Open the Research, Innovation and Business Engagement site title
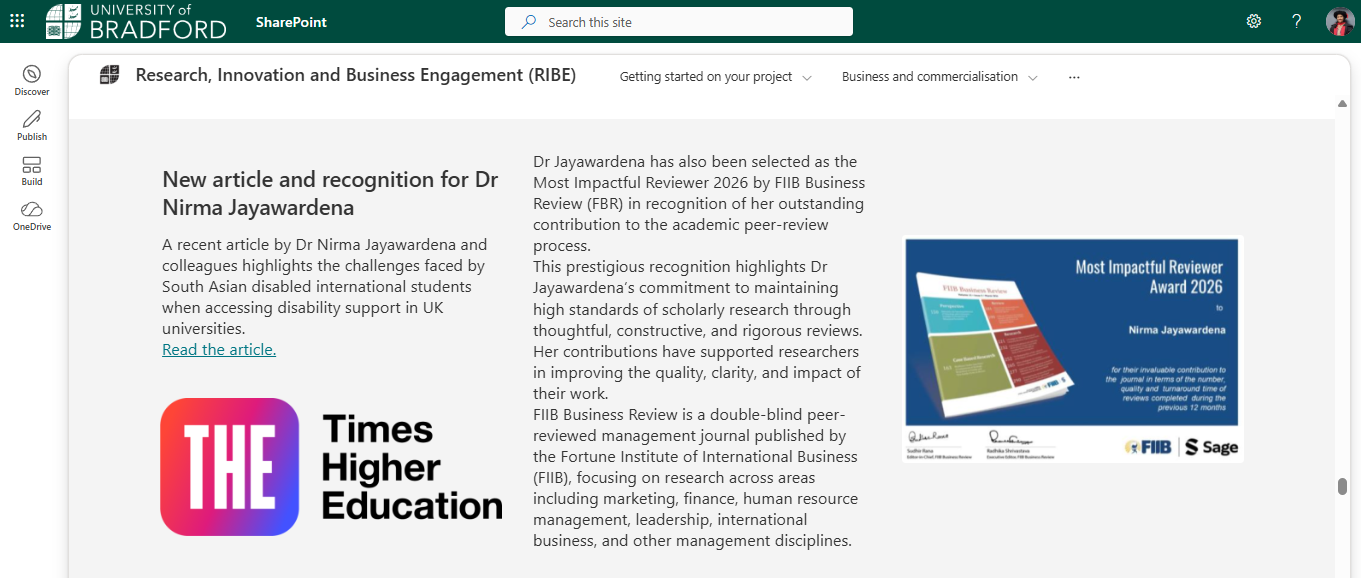This screenshot has height=578, width=1361. (356, 75)
